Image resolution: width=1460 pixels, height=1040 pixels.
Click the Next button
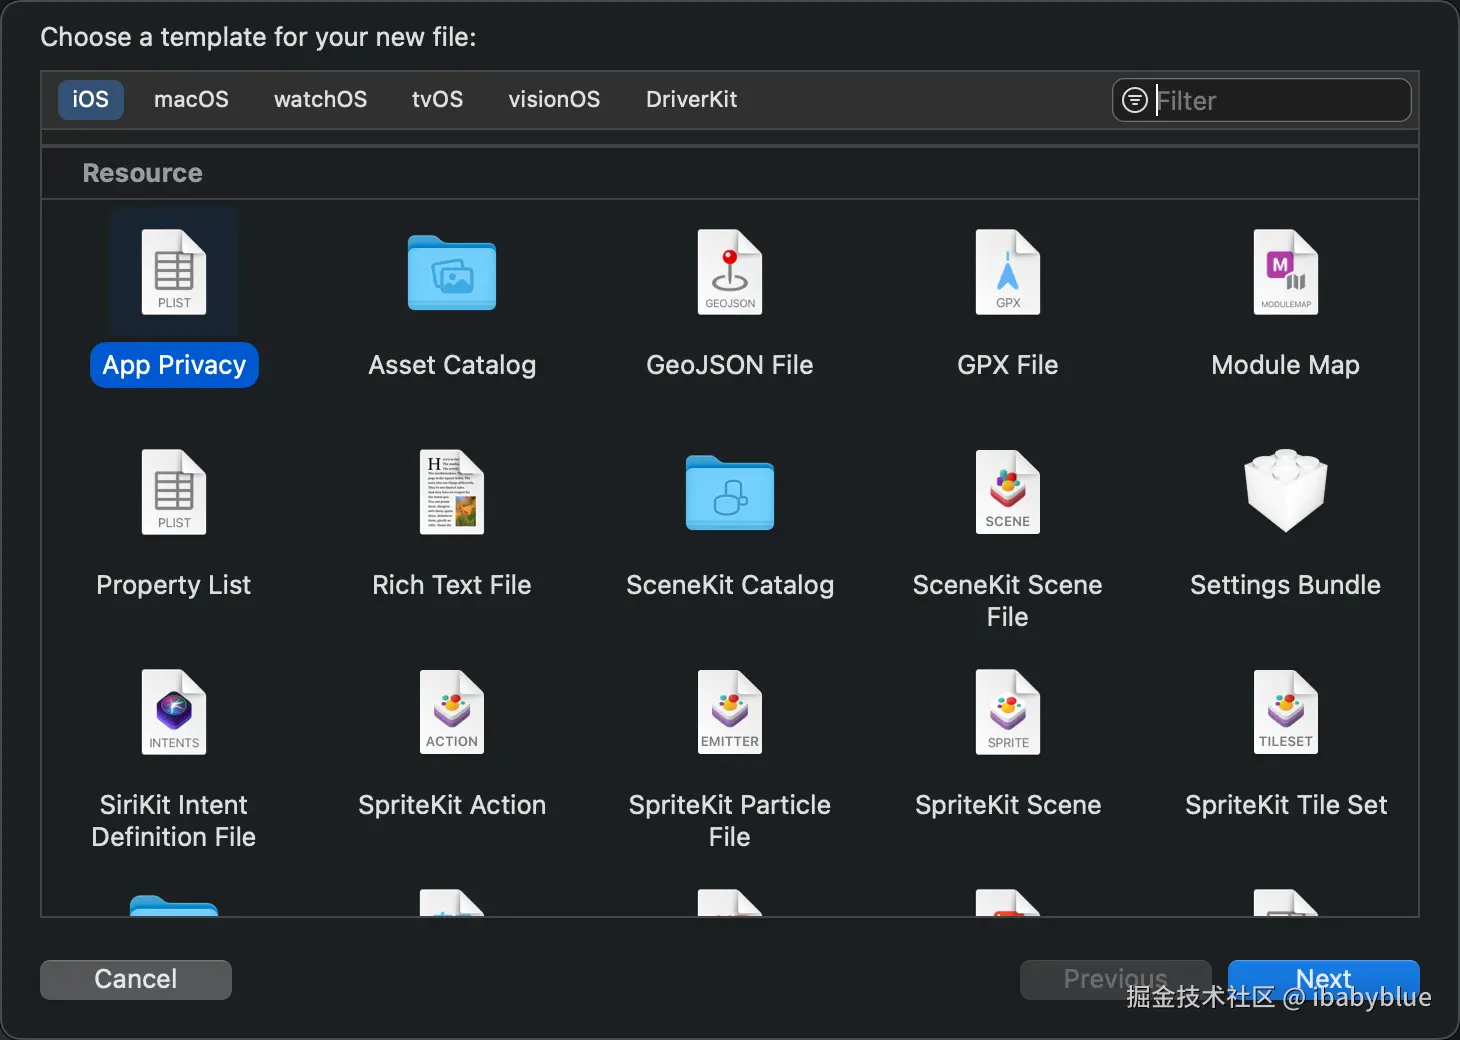(x=1324, y=979)
